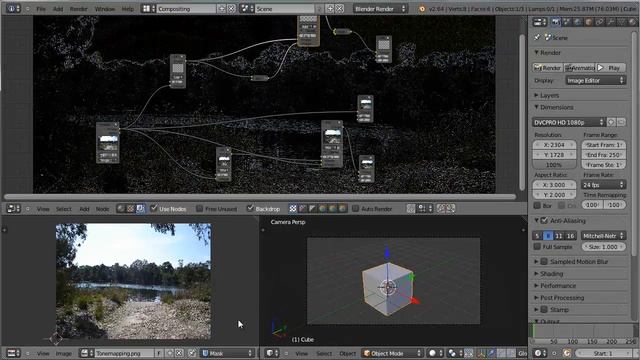Image resolution: width=640 pixels, height=360 pixels.
Task: Open the File menu
Action: tap(41, 9)
